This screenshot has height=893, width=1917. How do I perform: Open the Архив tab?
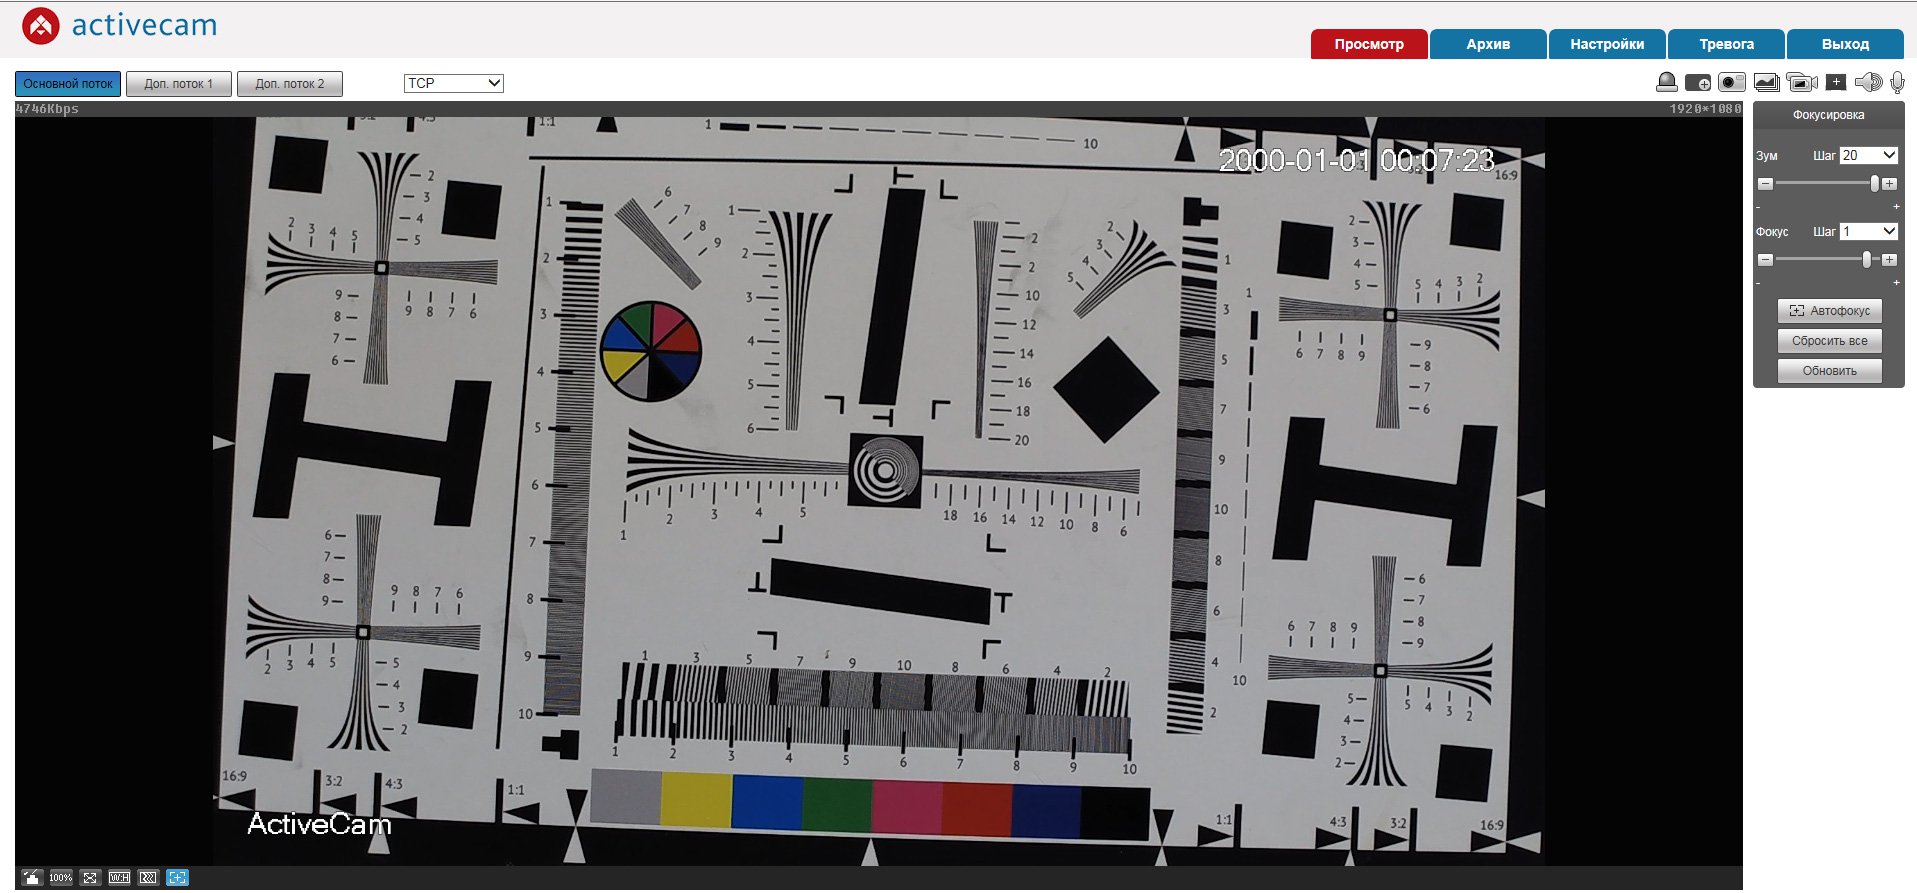1488,44
